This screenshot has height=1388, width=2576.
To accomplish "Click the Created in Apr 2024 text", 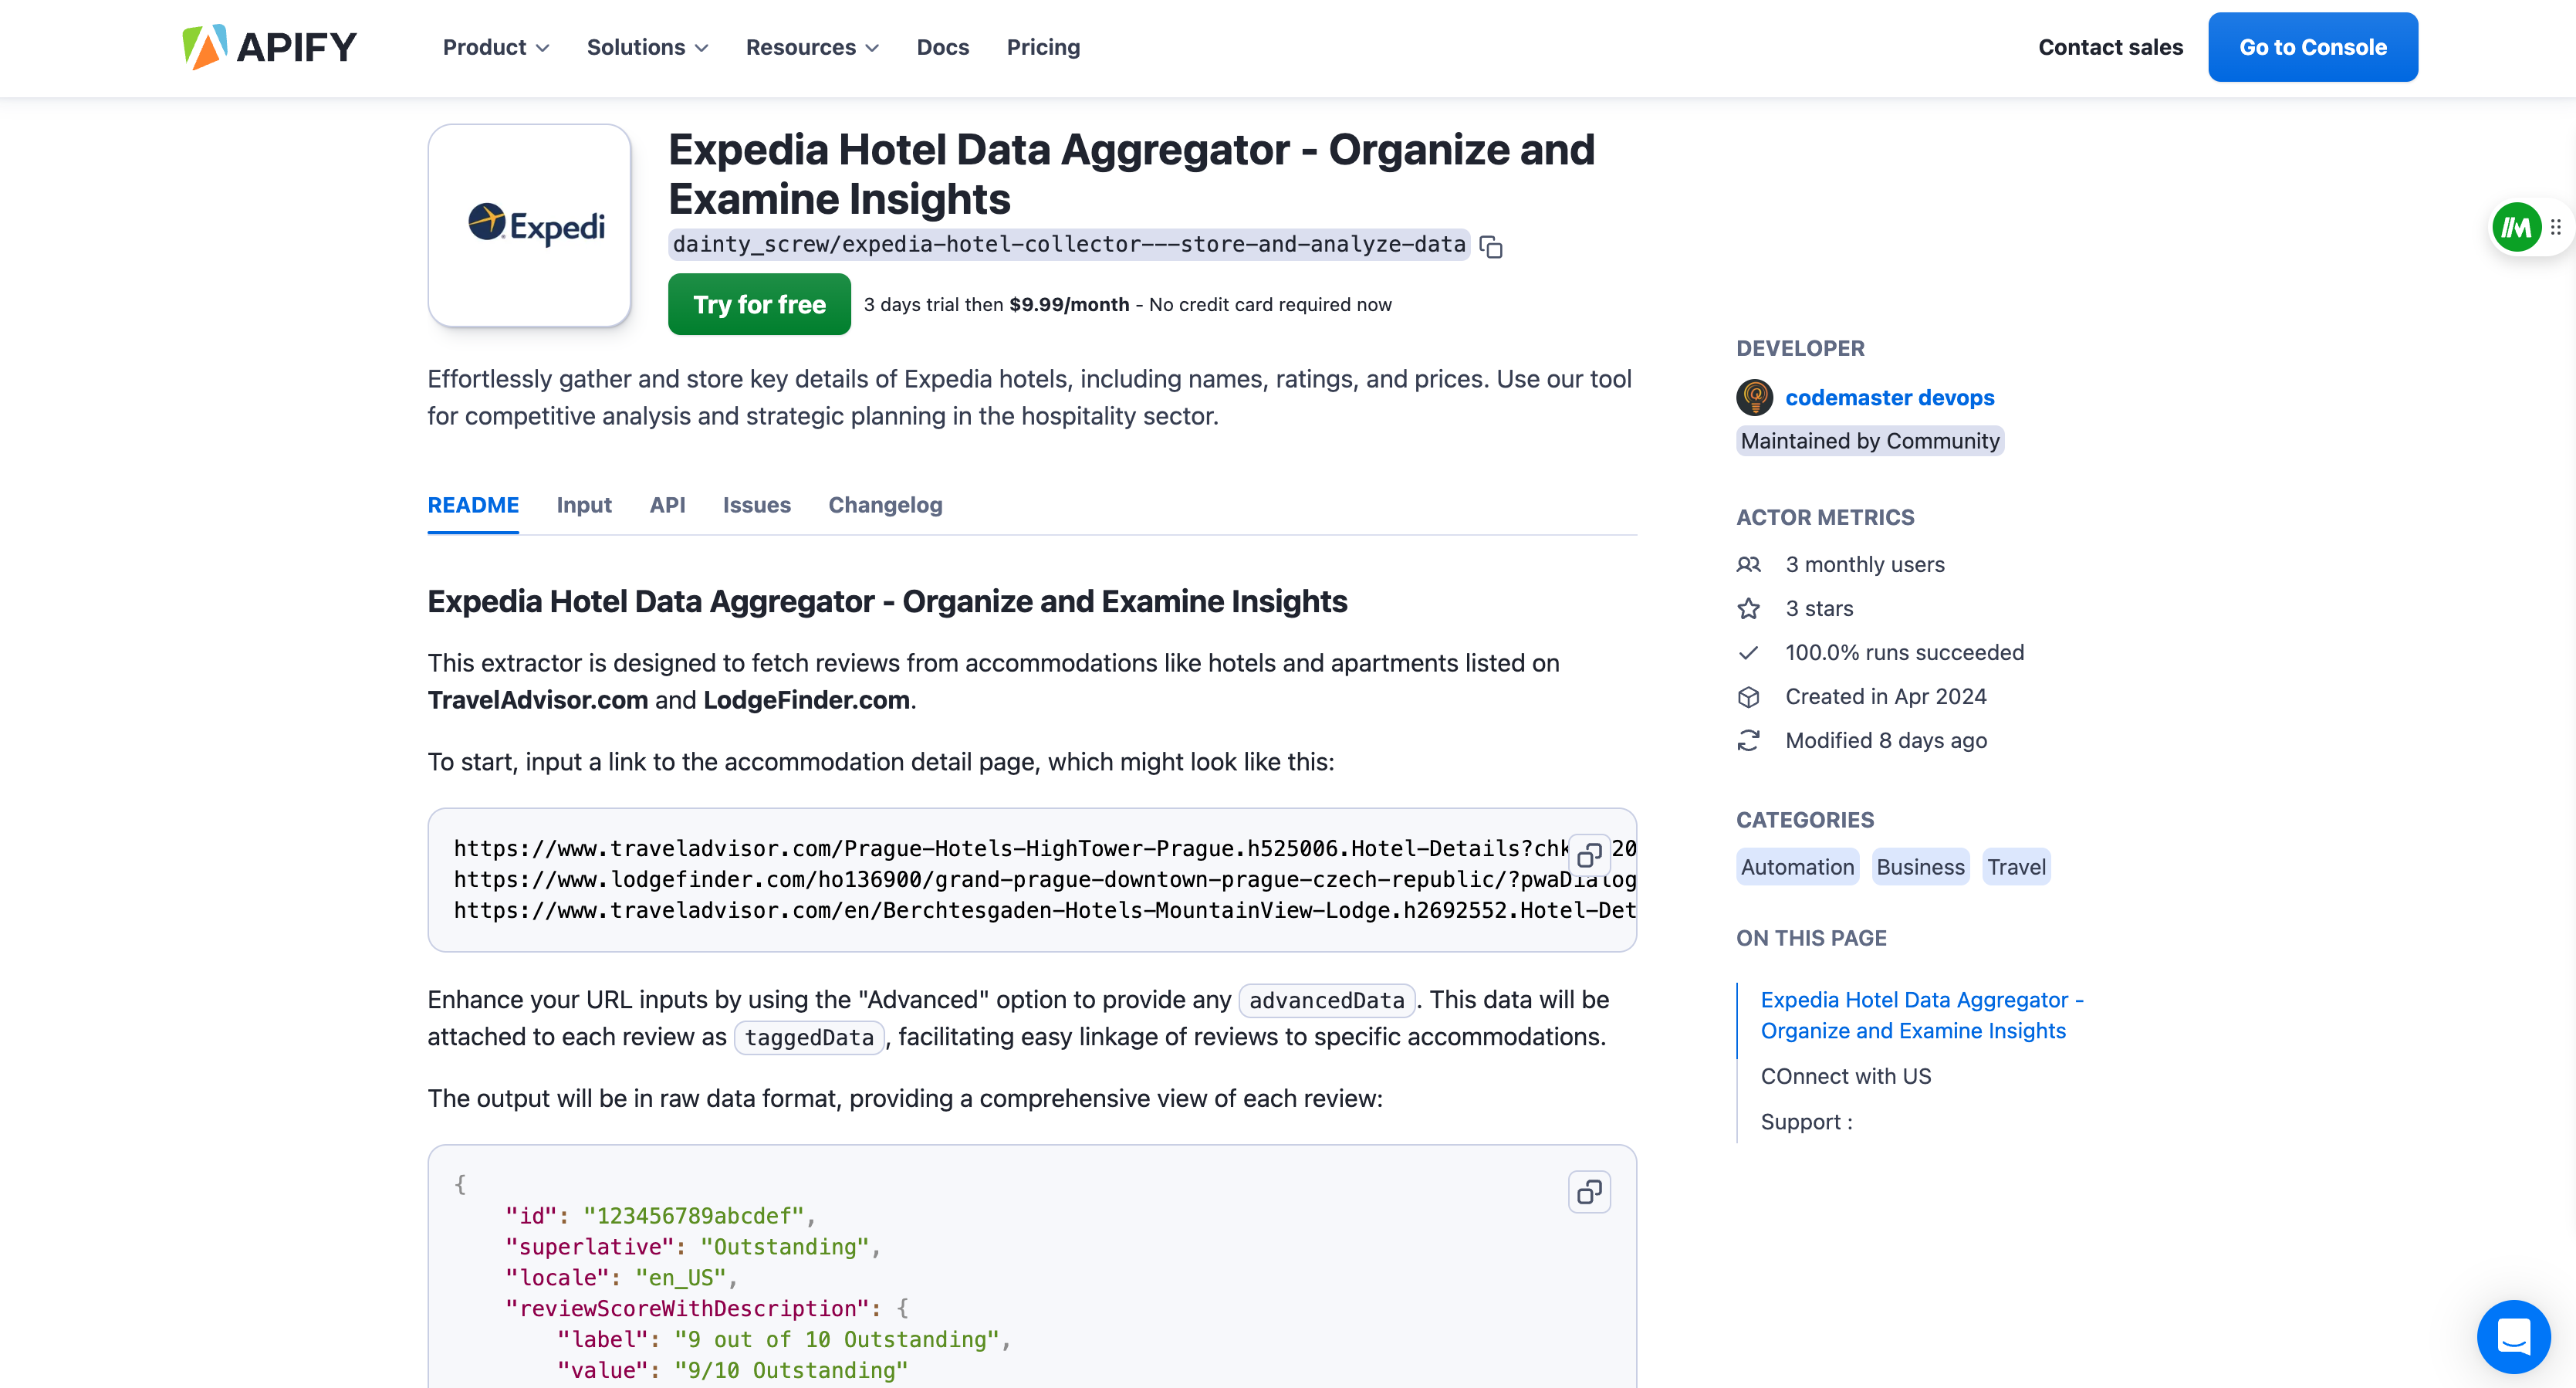I will click(1886, 697).
